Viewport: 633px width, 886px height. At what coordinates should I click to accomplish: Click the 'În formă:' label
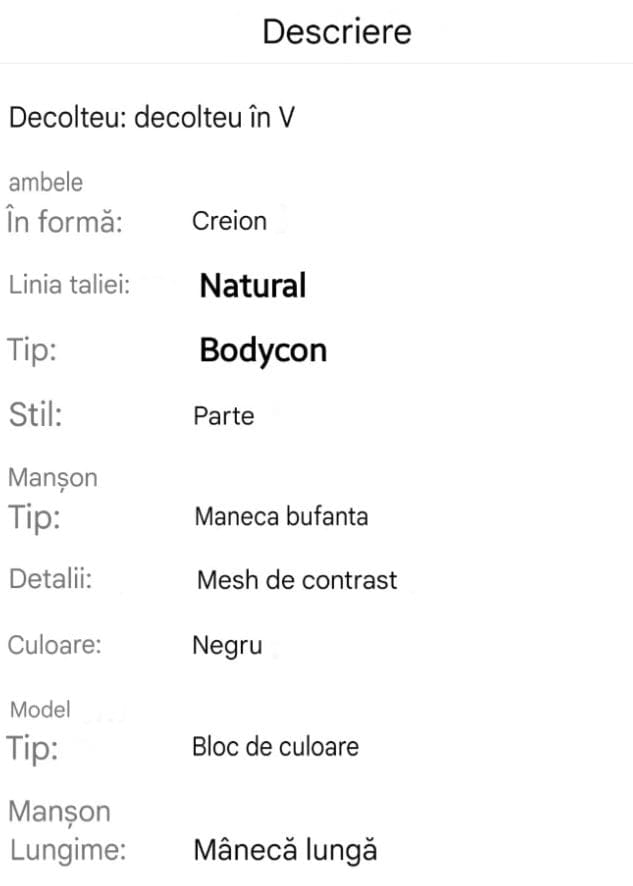point(65,220)
